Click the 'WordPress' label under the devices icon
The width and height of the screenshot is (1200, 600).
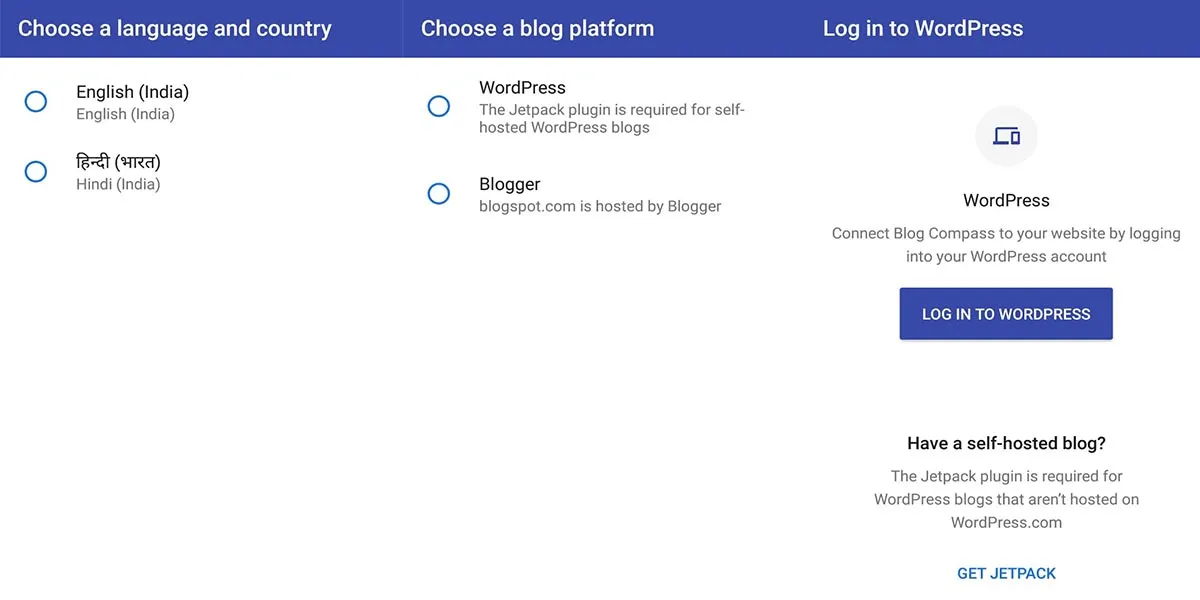click(x=1006, y=200)
